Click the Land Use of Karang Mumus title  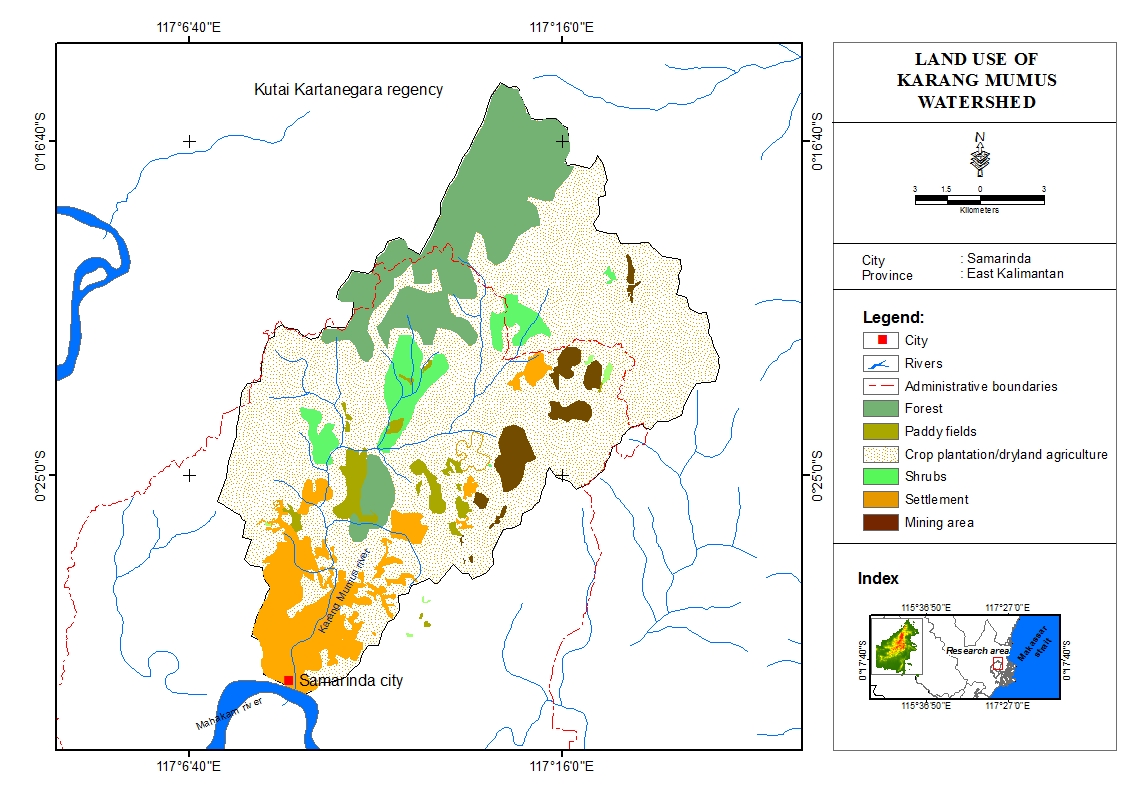pos(975,81)
